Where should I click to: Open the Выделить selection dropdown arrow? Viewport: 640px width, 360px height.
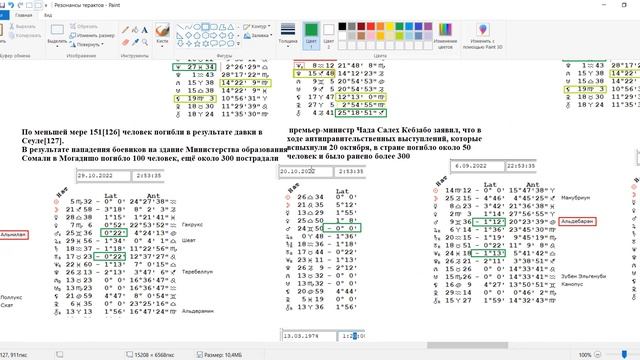click(57, 46)
